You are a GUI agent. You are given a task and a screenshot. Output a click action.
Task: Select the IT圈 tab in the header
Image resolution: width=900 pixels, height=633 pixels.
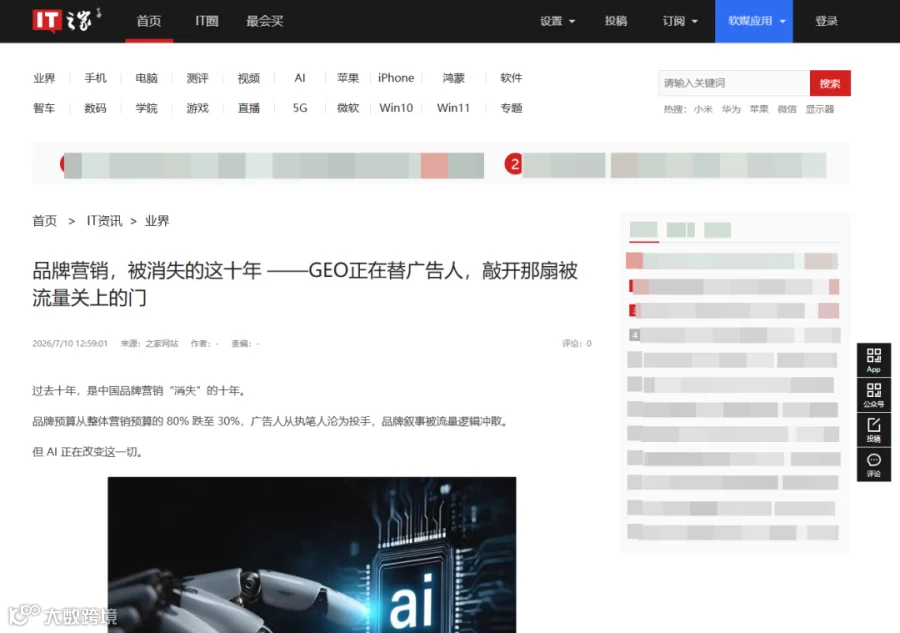pos(207,21)
